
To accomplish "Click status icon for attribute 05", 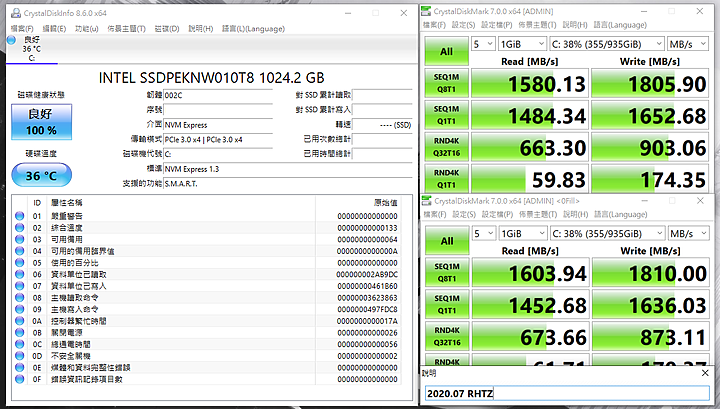I will [x=19, y=263].
